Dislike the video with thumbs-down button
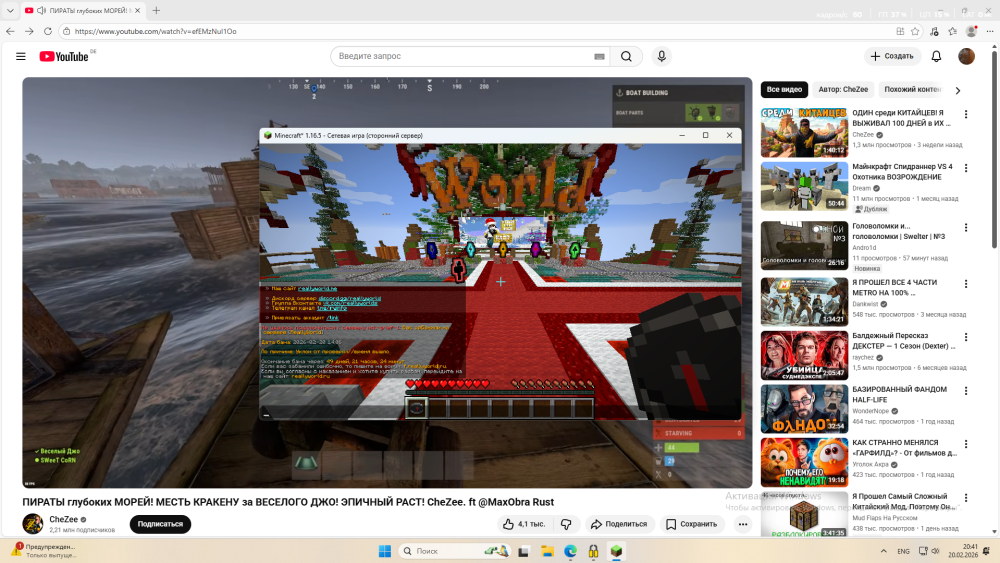 [x=566, y=524]
